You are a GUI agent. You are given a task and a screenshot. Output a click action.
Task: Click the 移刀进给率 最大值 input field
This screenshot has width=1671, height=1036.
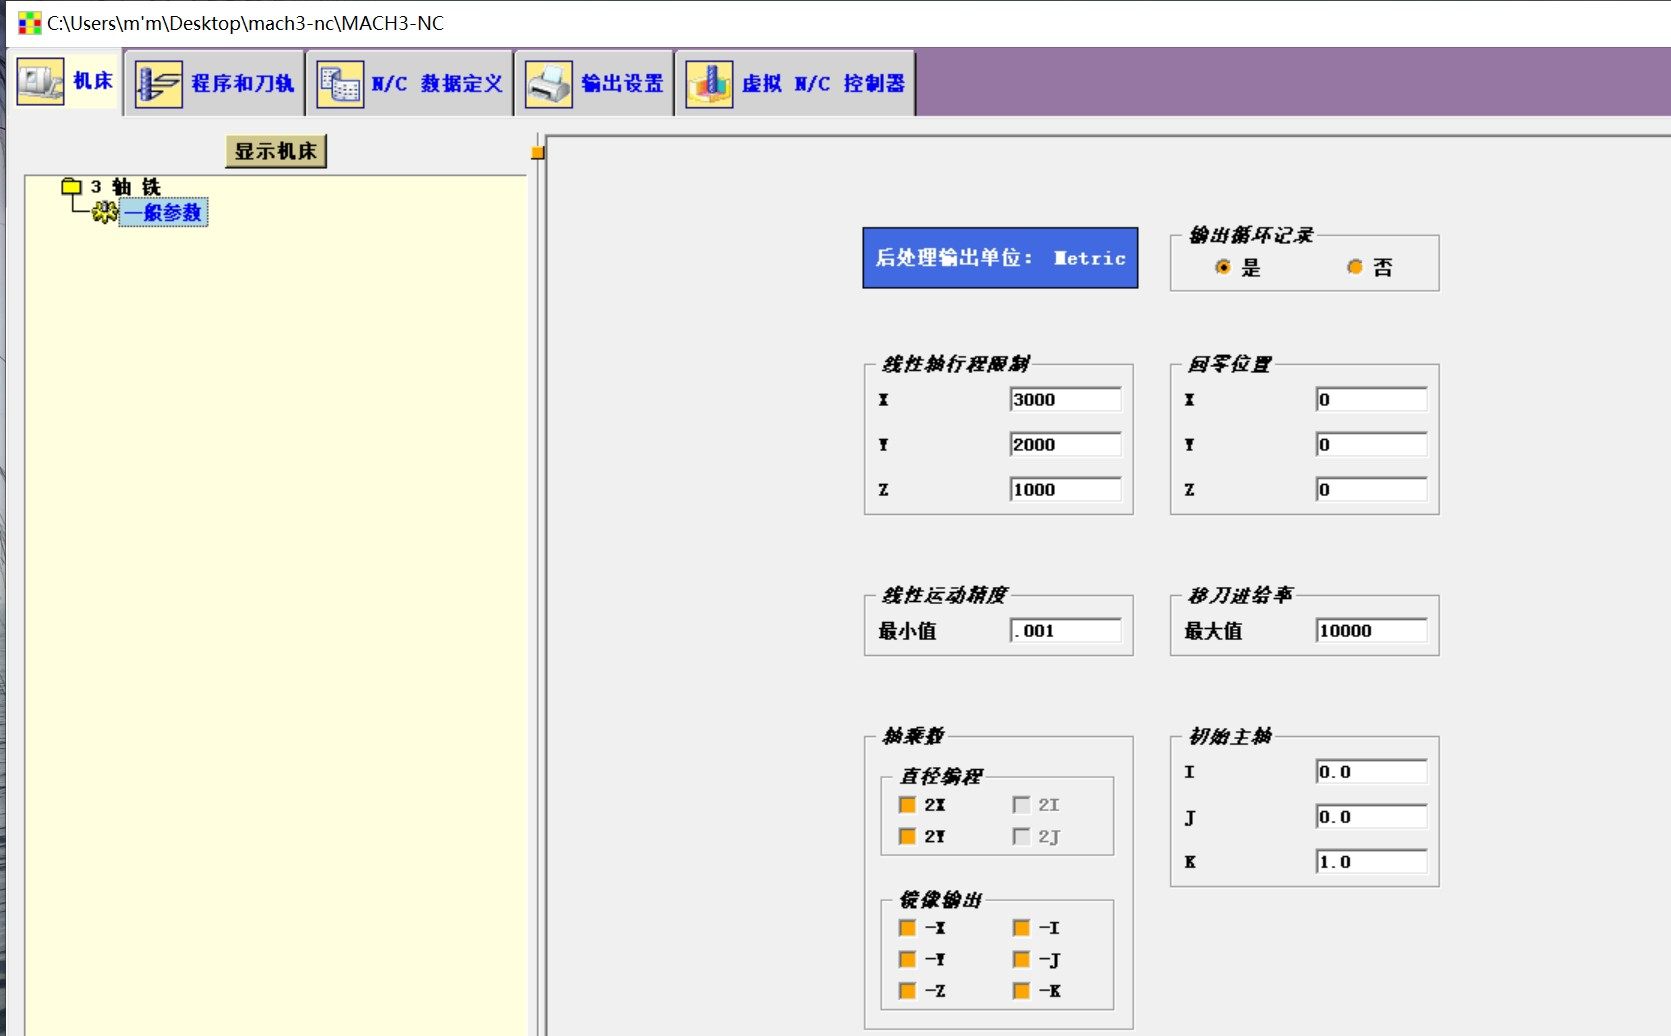(1371, 631)
